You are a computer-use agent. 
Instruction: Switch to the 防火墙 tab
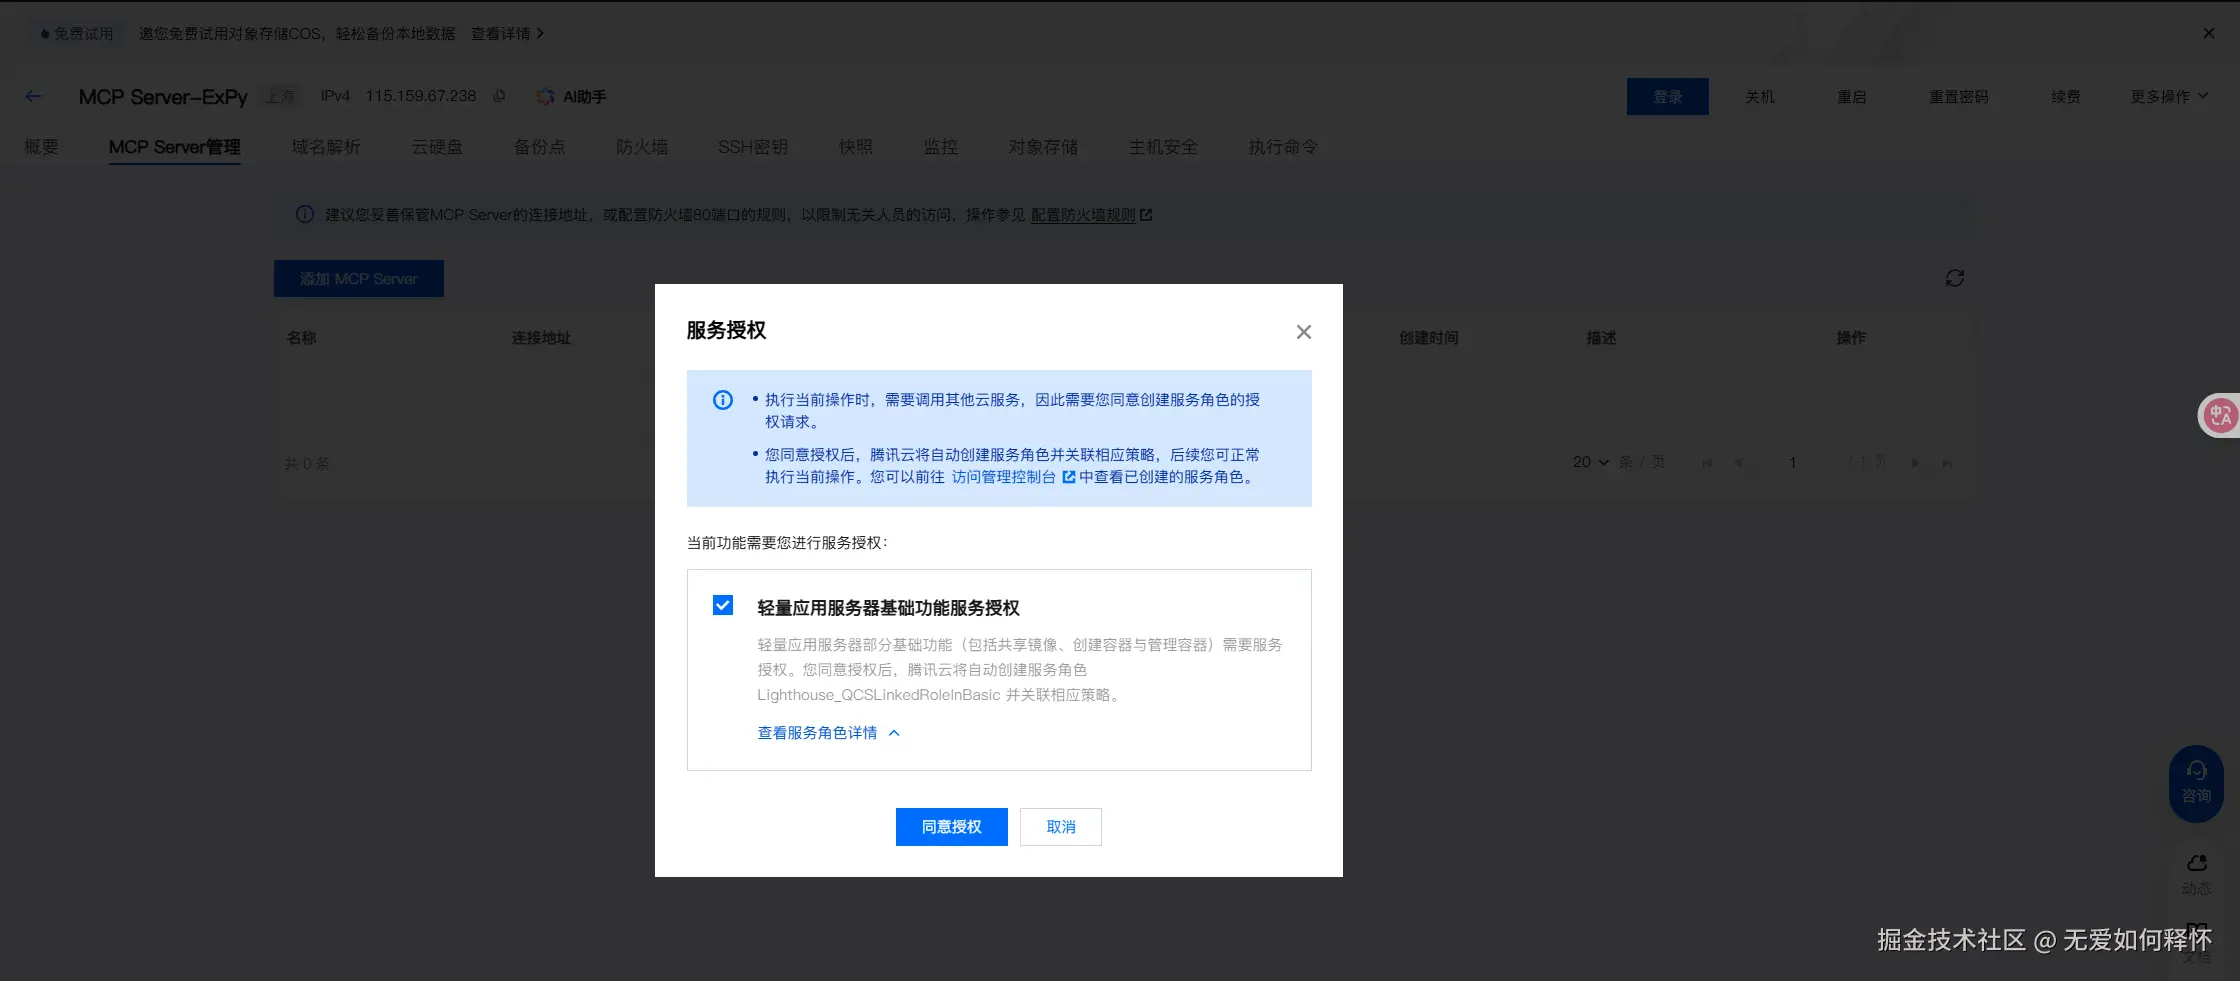[642, 147]
